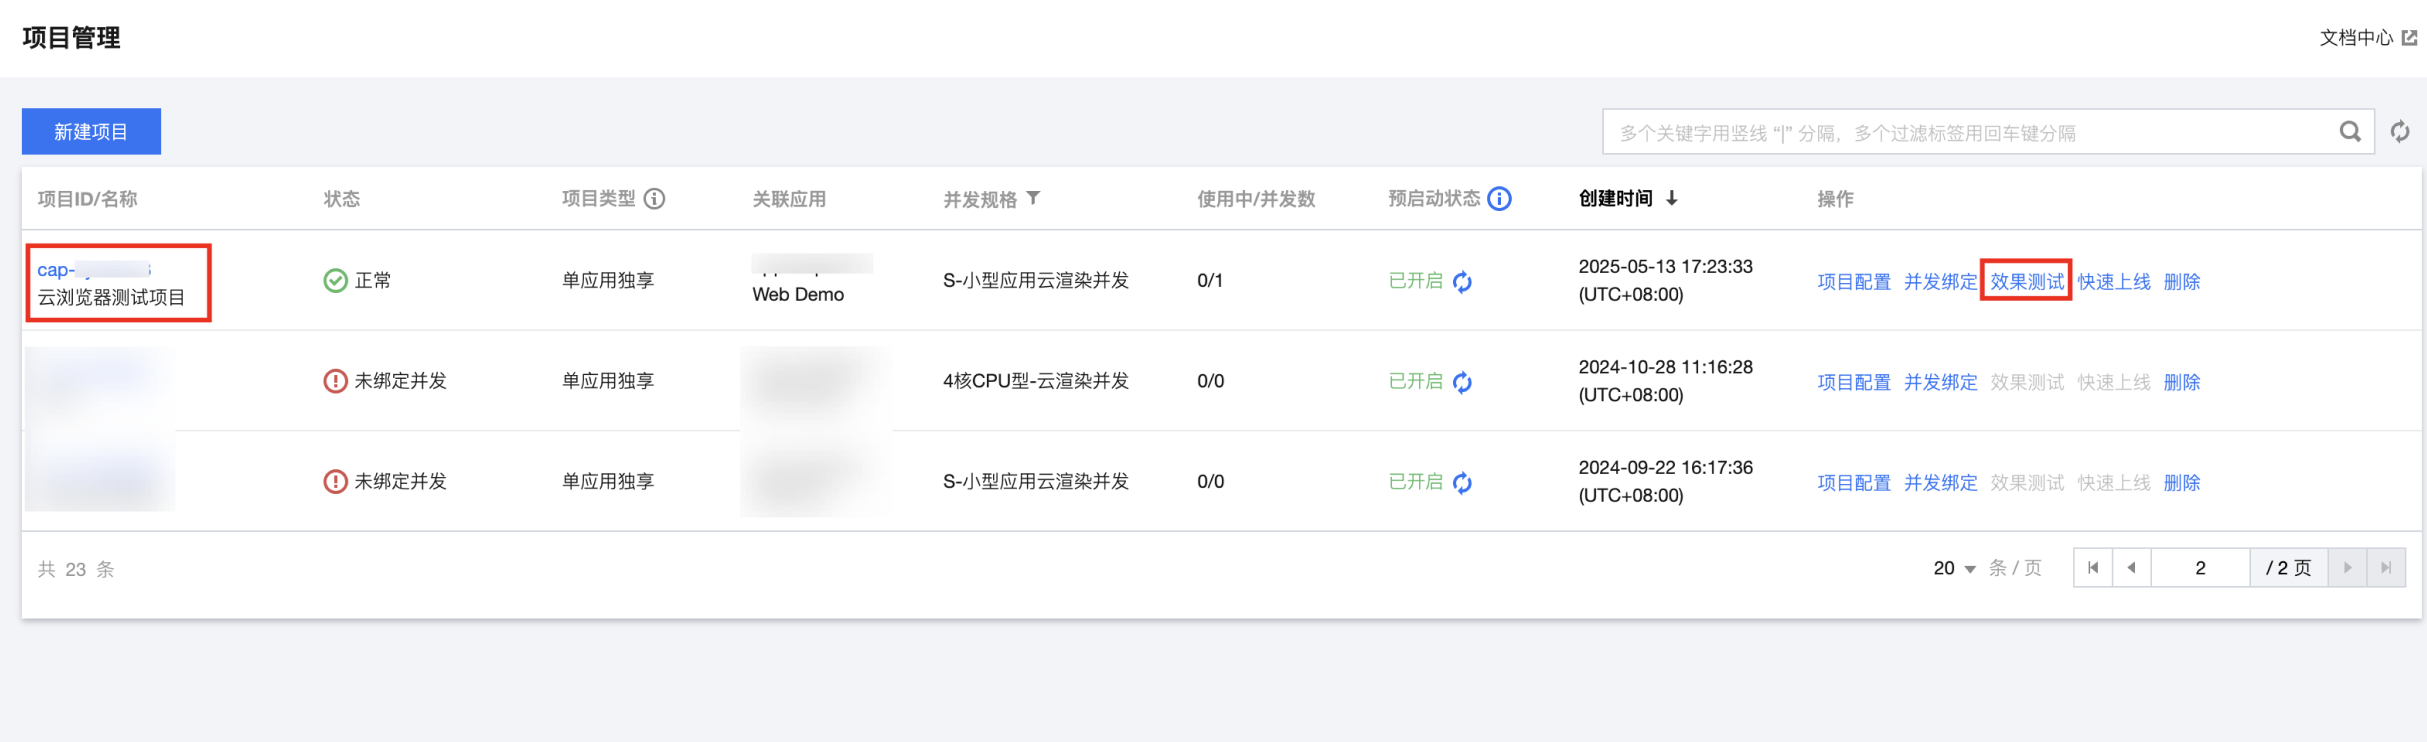Click the refresh list icon beside search

pos(2399,132)
